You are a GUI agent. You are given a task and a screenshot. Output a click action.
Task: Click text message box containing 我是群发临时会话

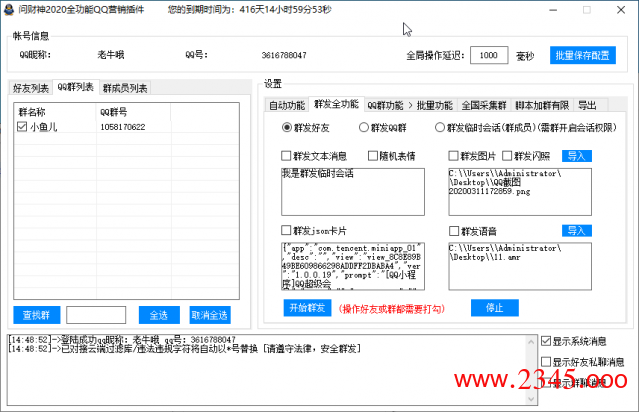[x=353, y=192]
